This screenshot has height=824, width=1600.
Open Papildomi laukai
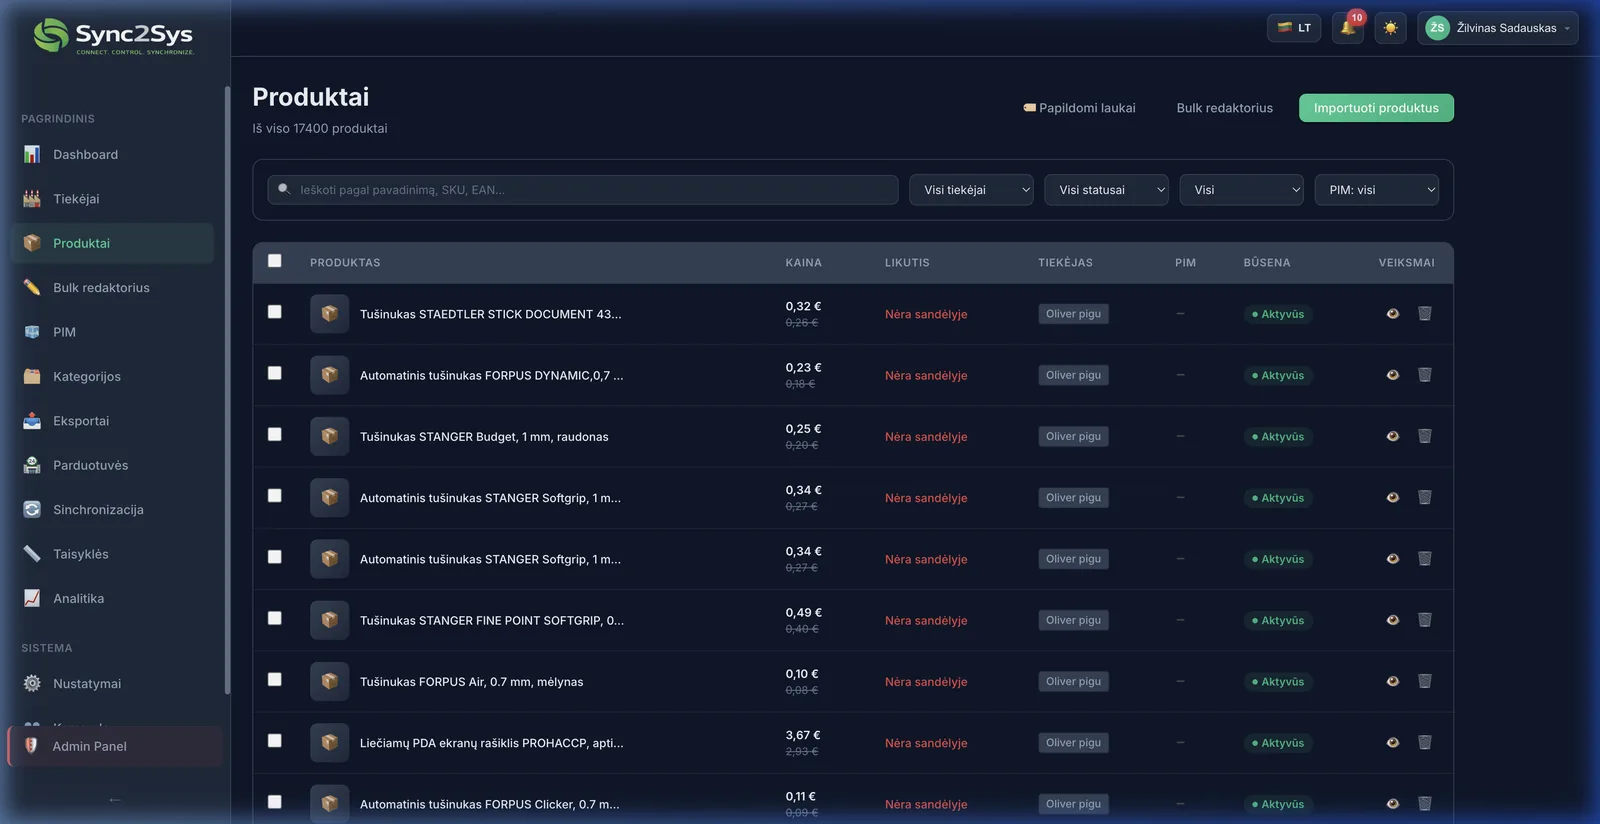[1079, 108]
